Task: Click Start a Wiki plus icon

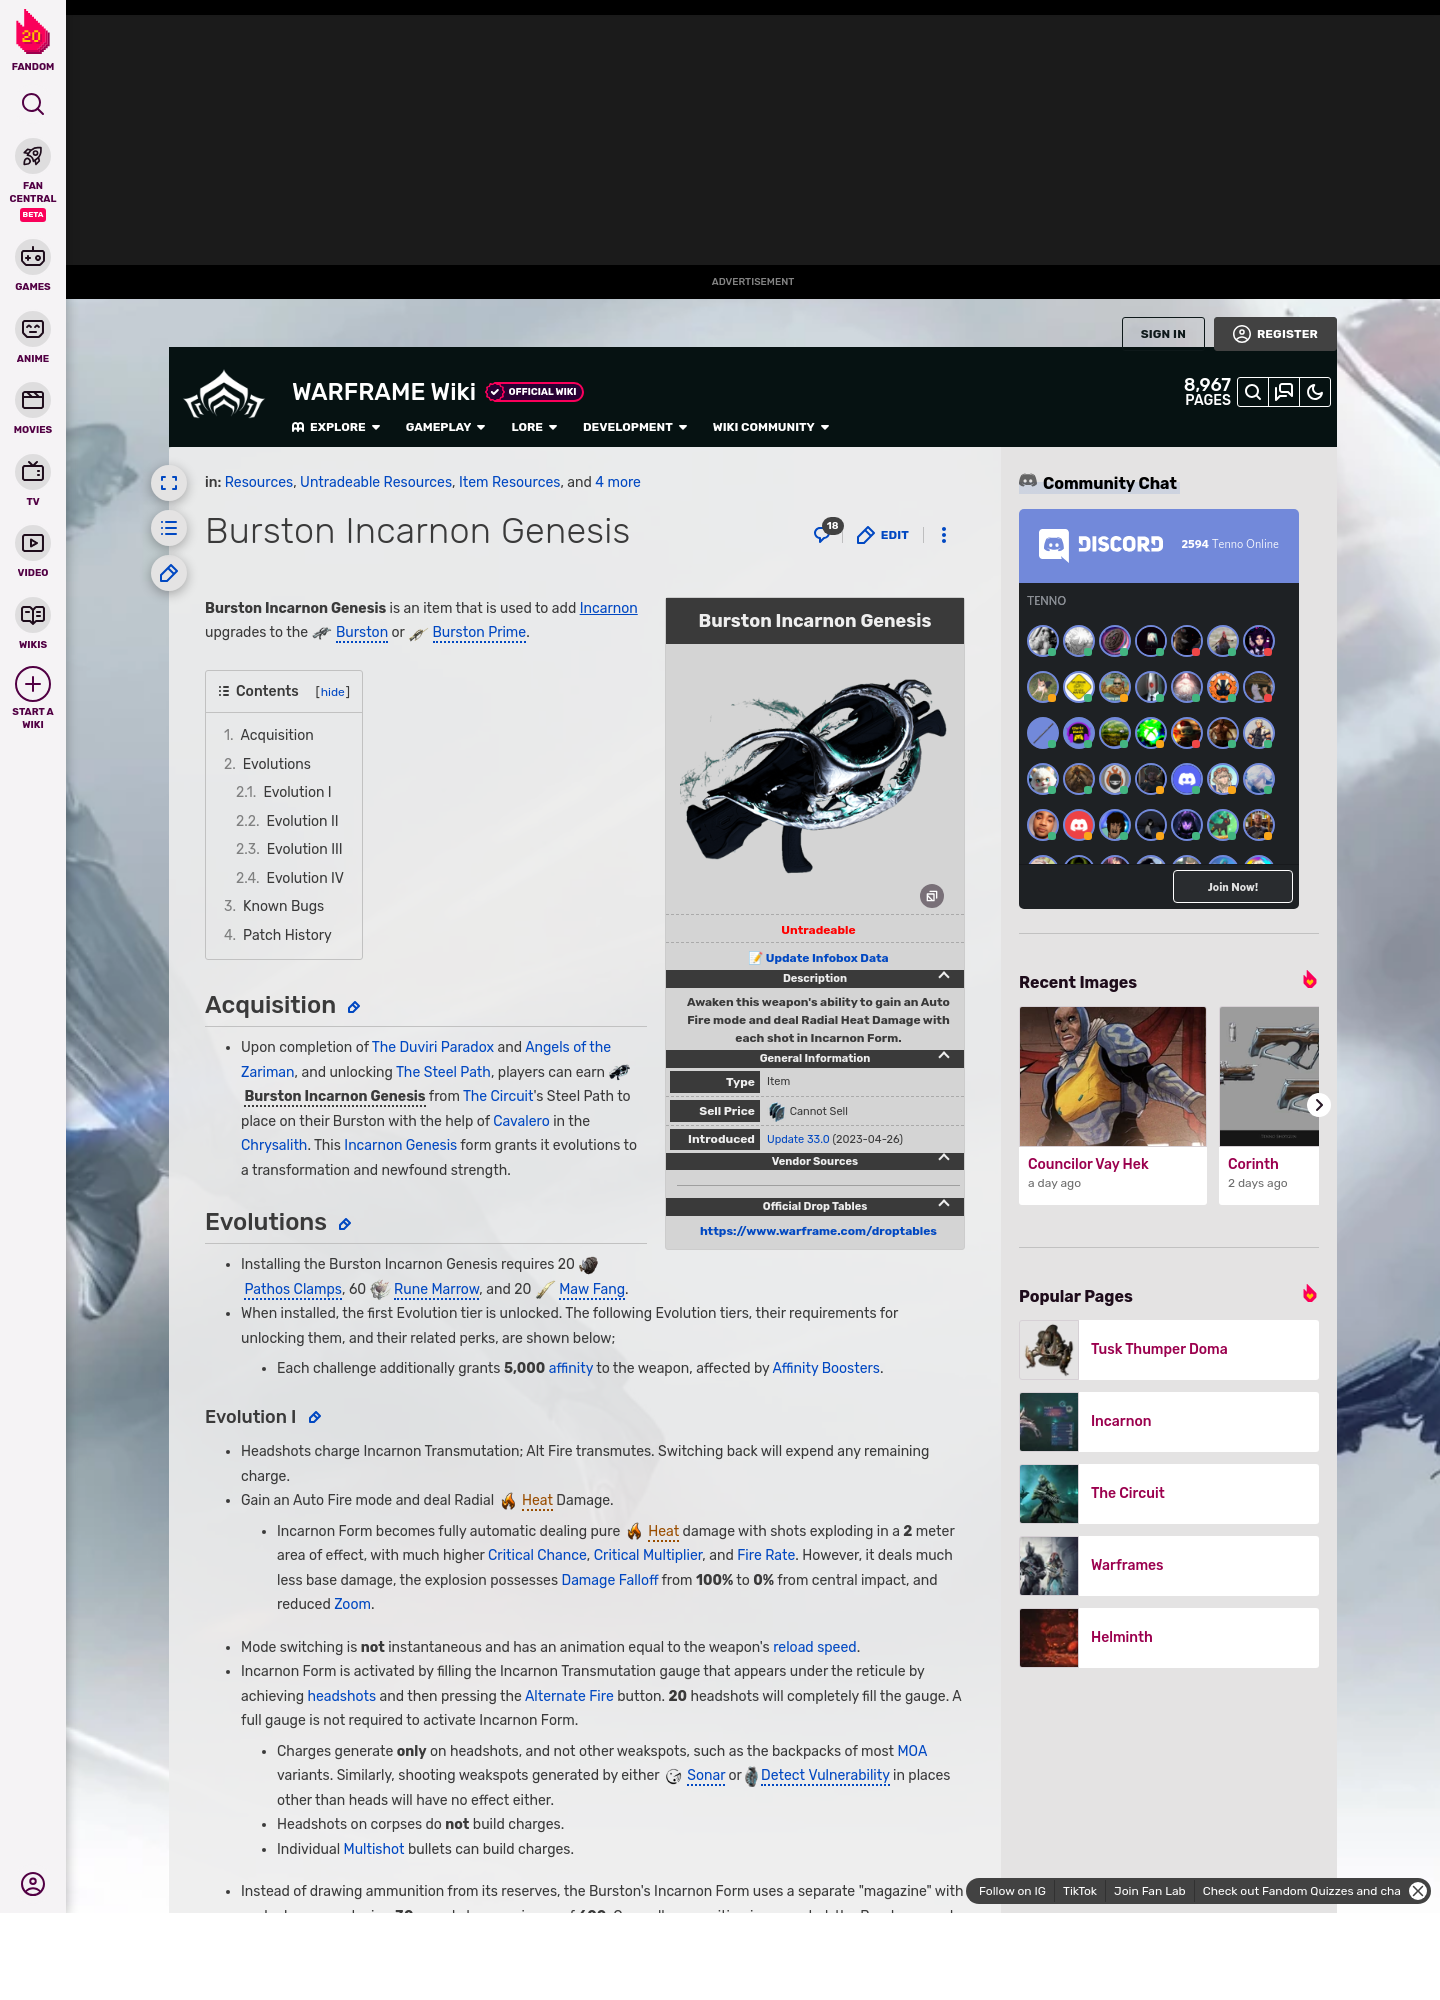Action: click(33, 684)
